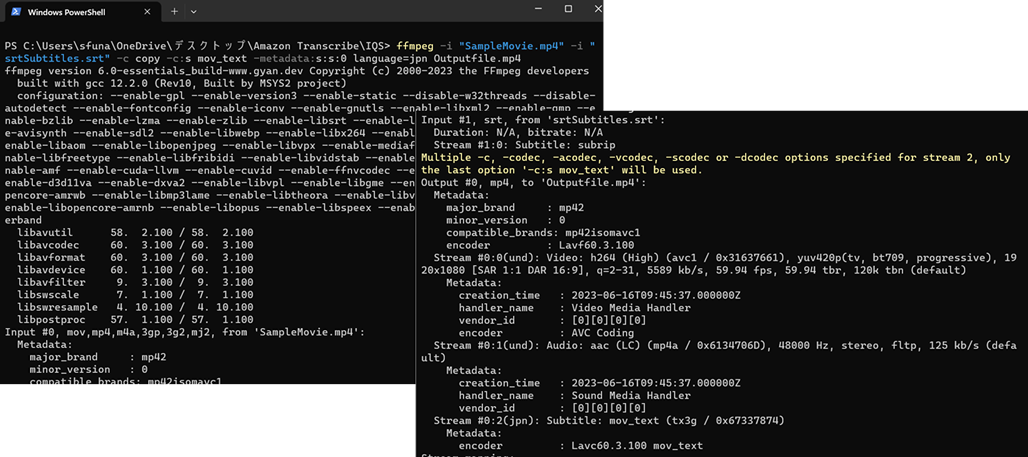Image resolution: width=1028 pixels, height=457 pixels.
Task: Click the libavcodec version row
Action: point(135,245)
